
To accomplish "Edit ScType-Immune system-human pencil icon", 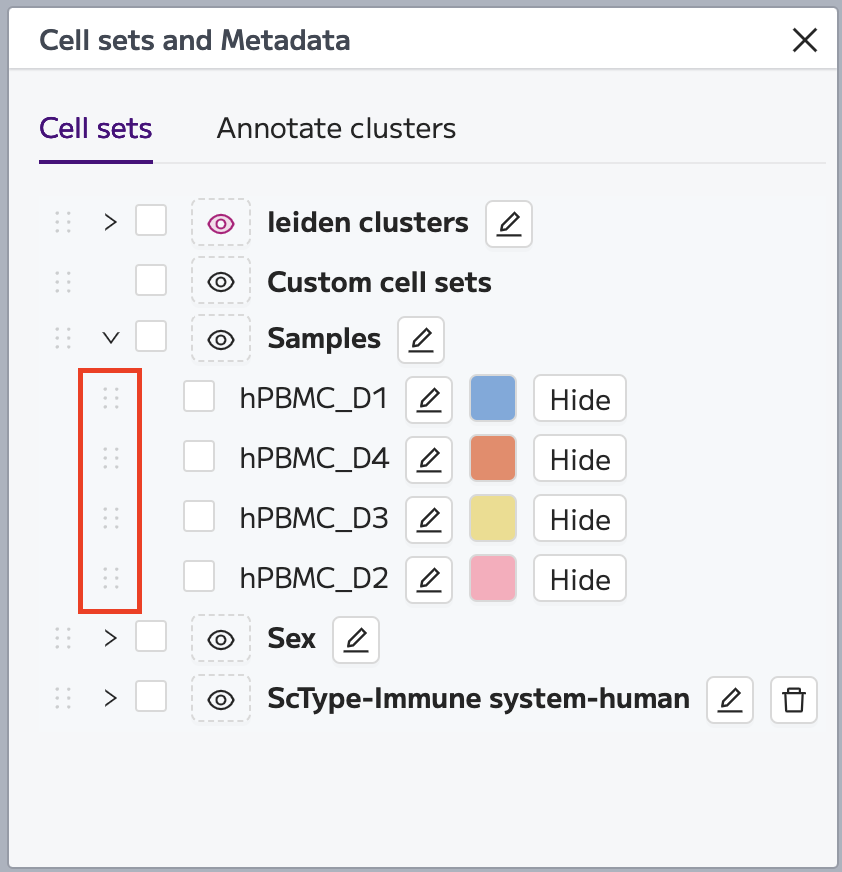I will (730, 700).
